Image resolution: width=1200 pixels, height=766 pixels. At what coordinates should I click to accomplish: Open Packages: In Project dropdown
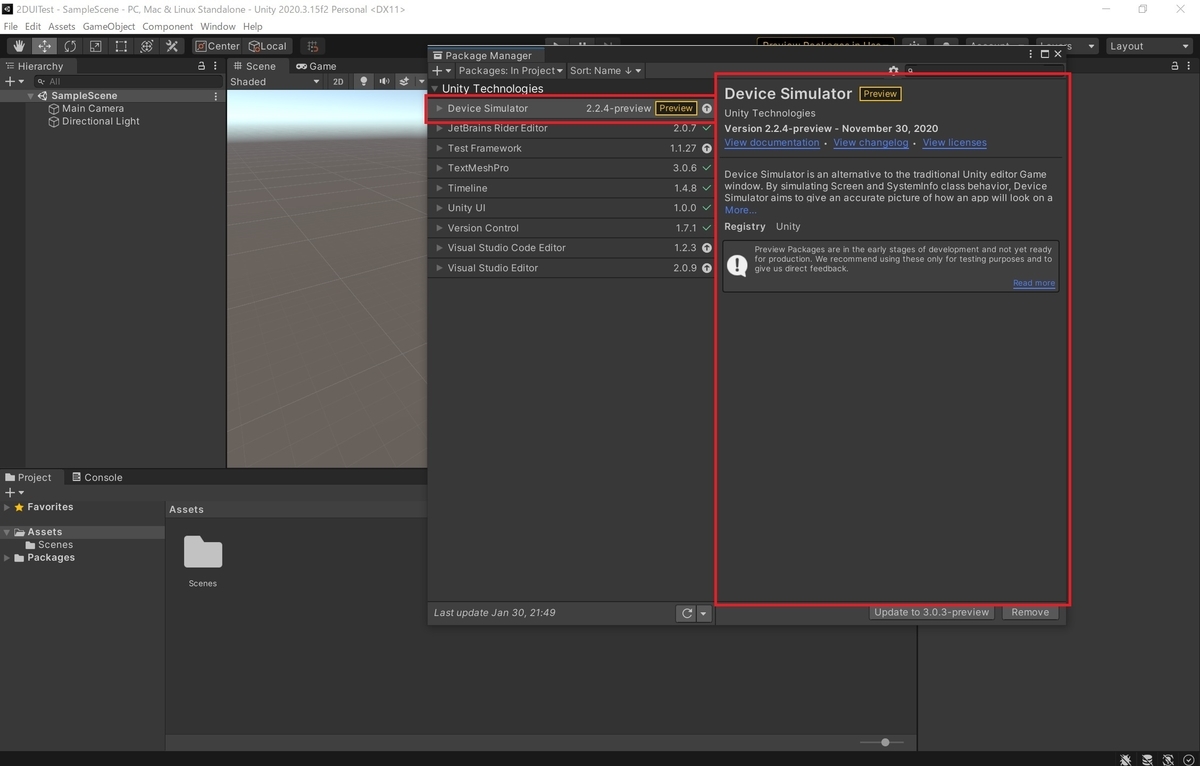511,71
